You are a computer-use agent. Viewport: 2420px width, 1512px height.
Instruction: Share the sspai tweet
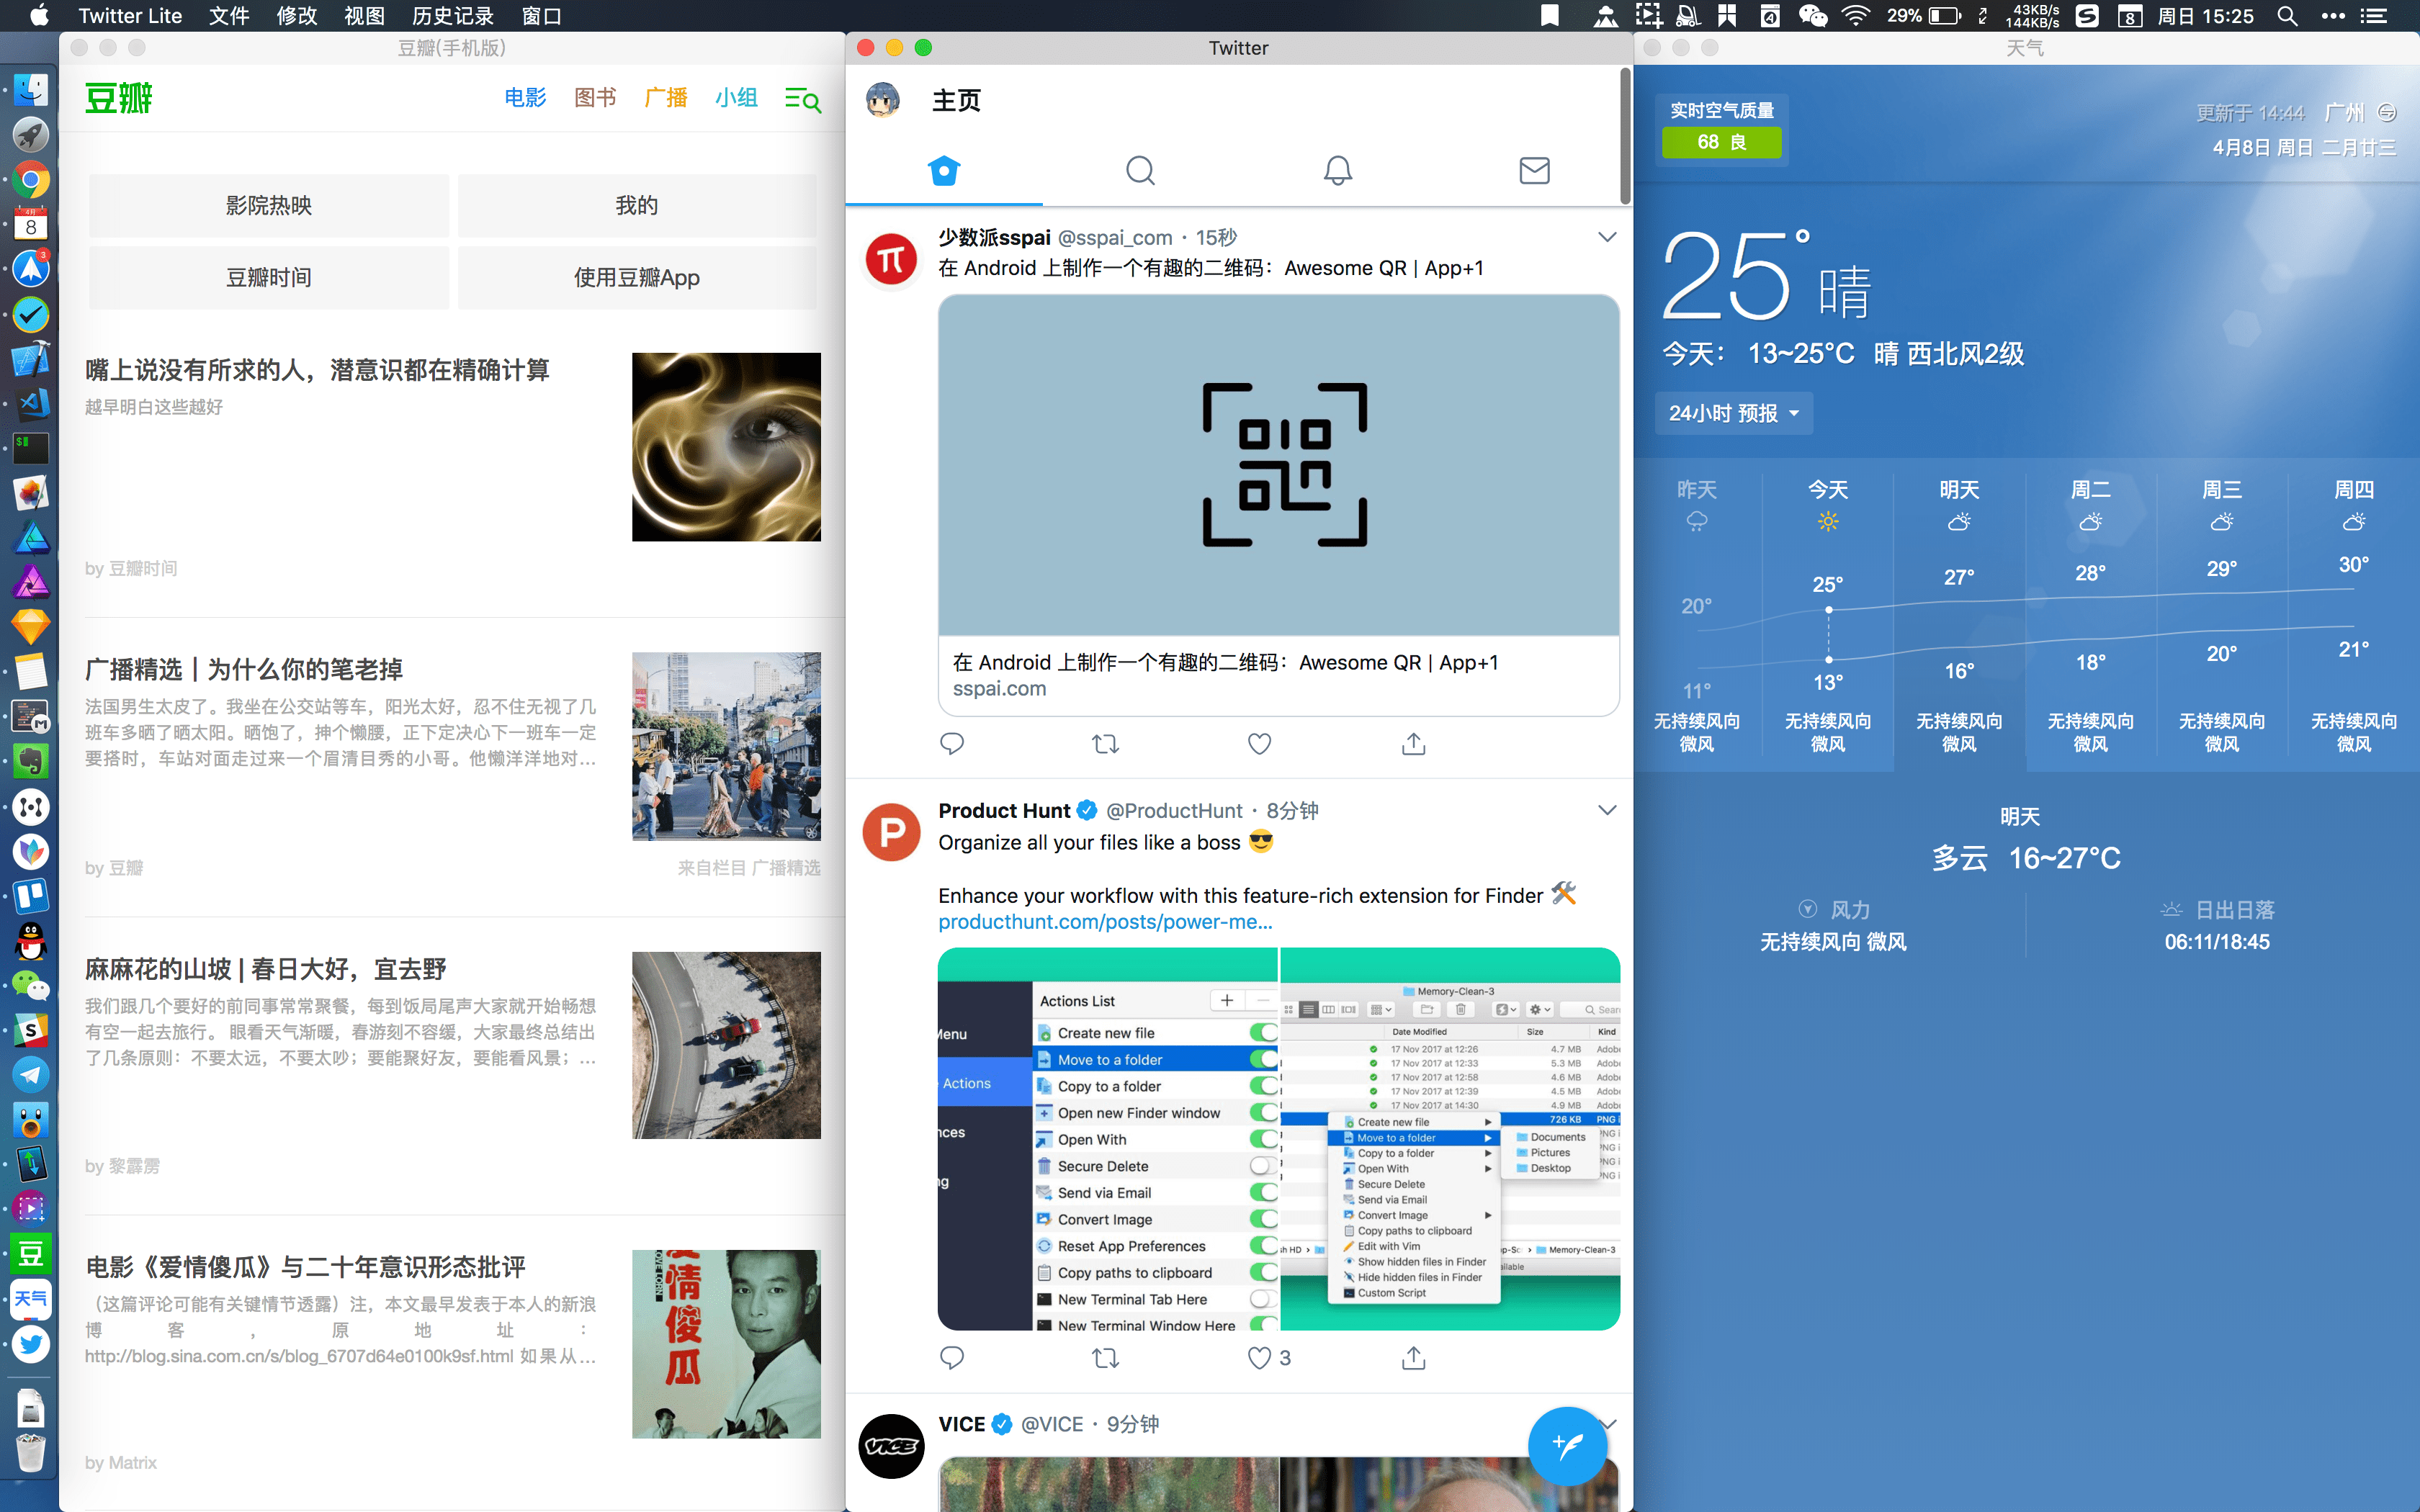click(x=1413, y=743)
